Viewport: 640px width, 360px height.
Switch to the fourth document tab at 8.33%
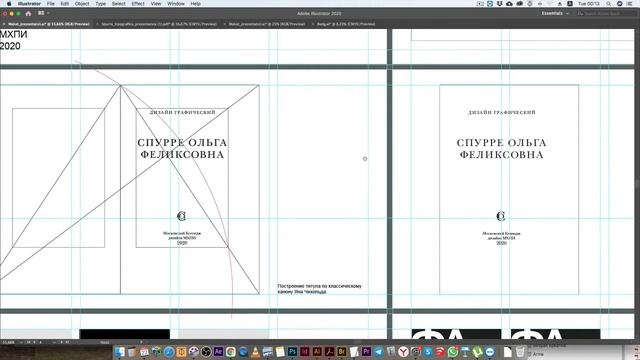point(345,24)
